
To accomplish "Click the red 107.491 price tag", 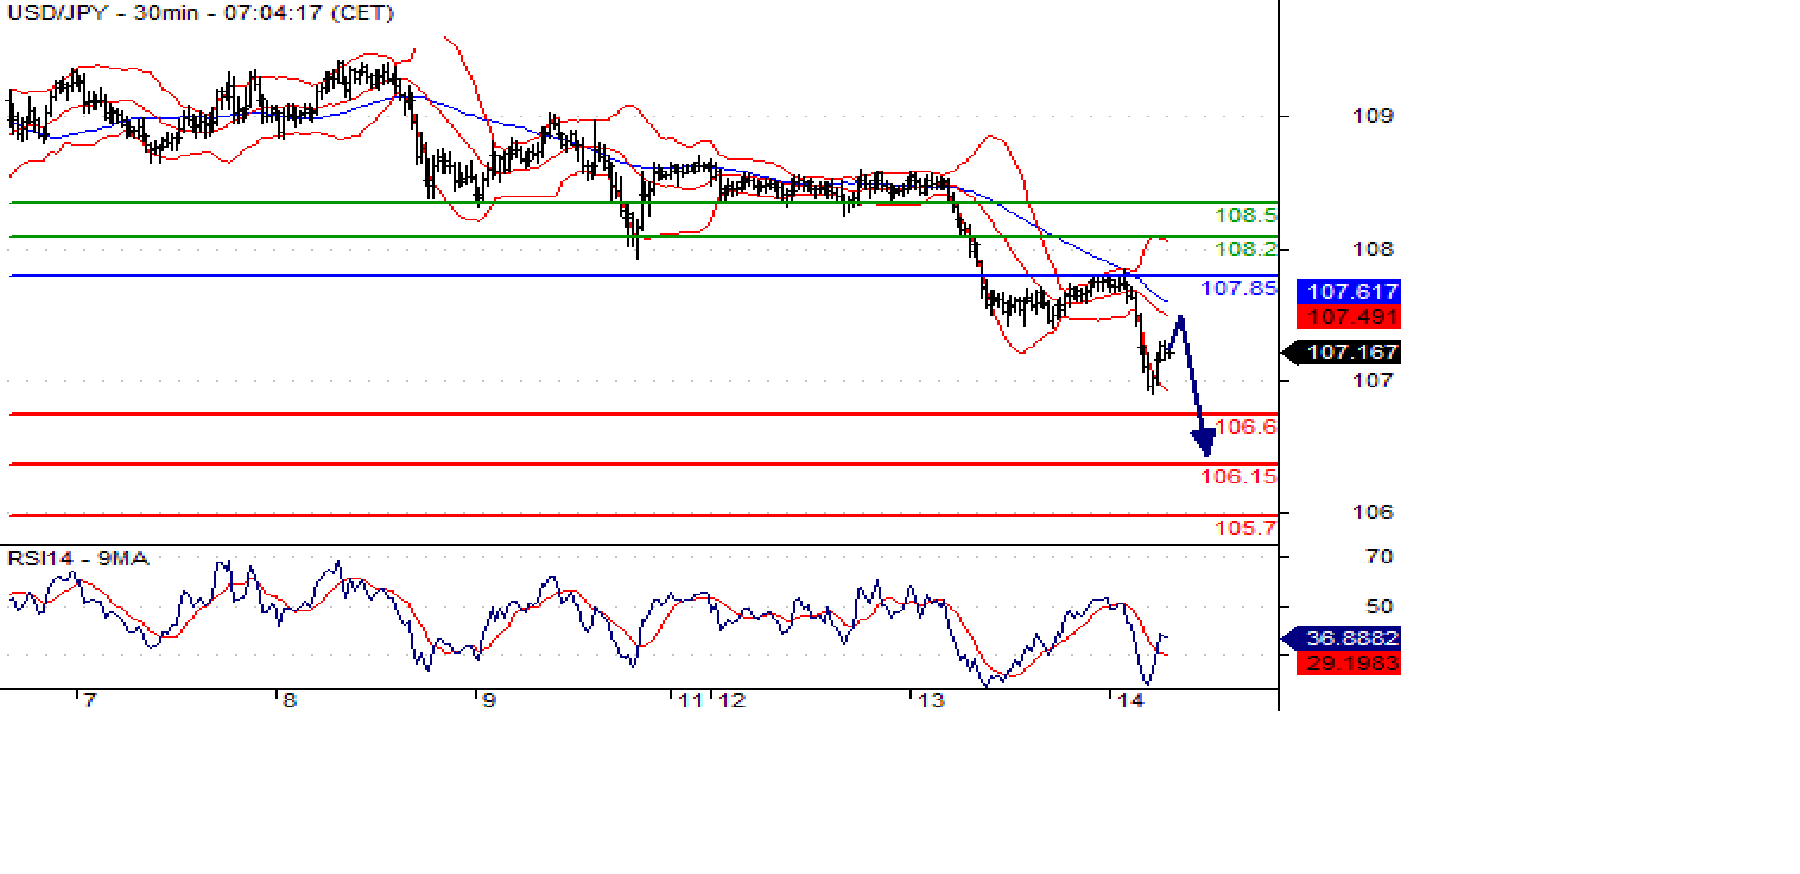I will click(x=1349, y=316).
